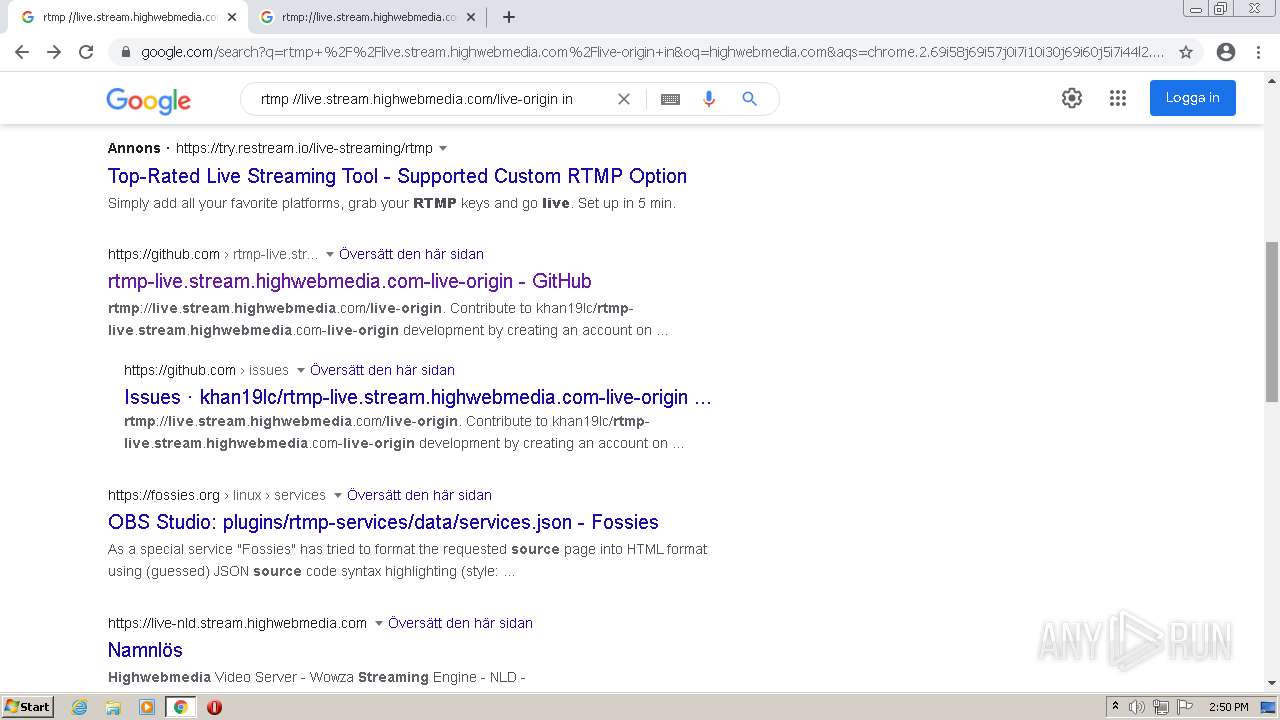The width and height of the screenshot is (1280, 720).
Task: Expand the fossies.org result dropdown arrow
Action: click(x=337, y=496)
